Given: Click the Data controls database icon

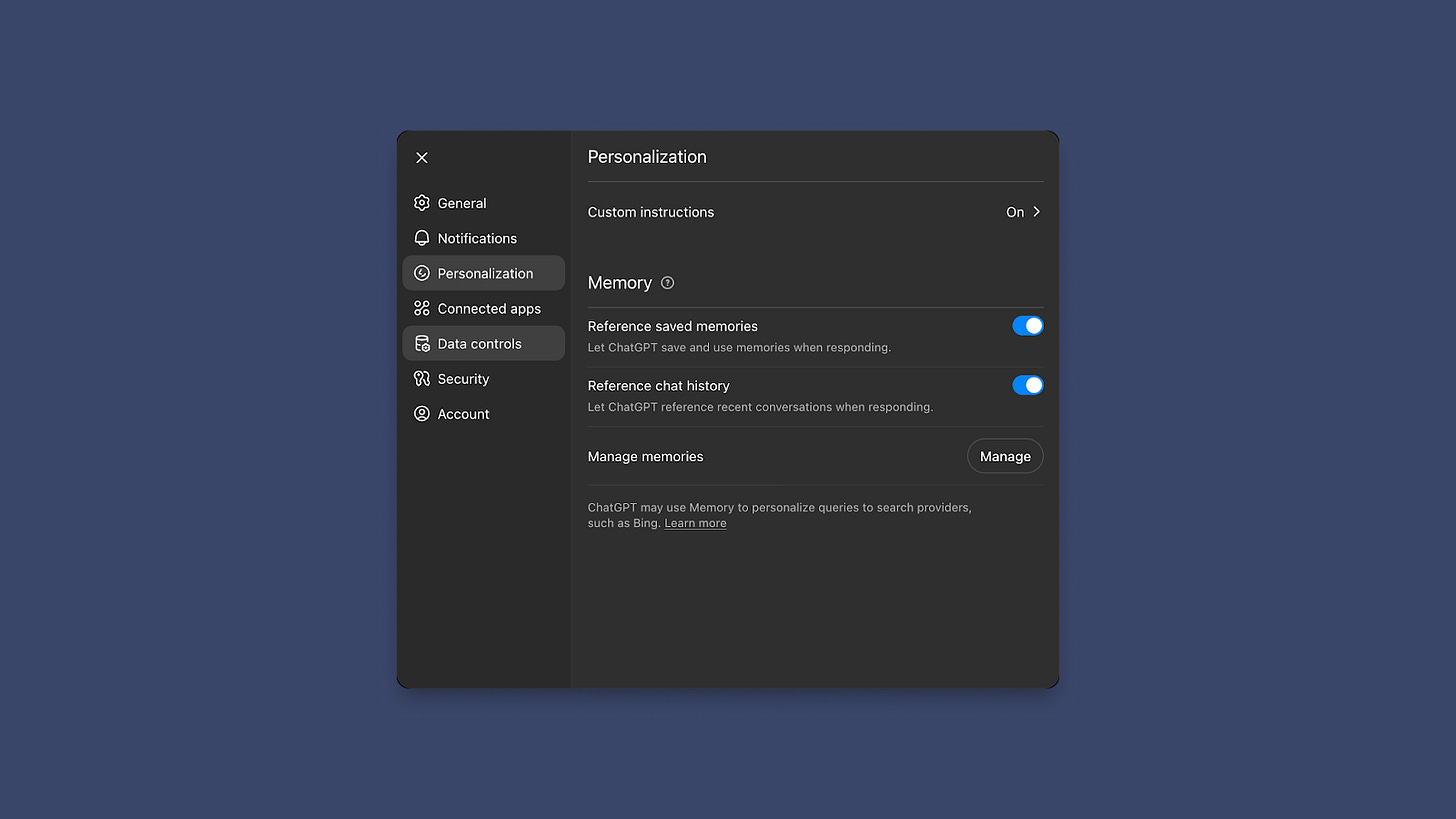Looking at the screenshot, I should click(421, 343).
